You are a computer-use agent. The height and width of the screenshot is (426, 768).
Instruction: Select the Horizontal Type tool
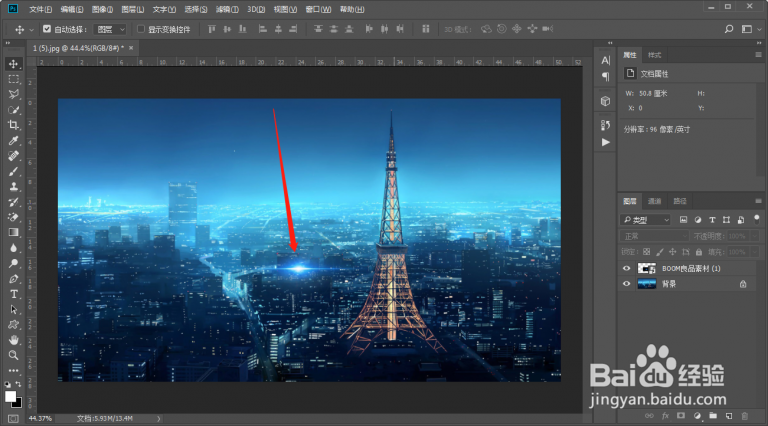[x=13, y=294]
